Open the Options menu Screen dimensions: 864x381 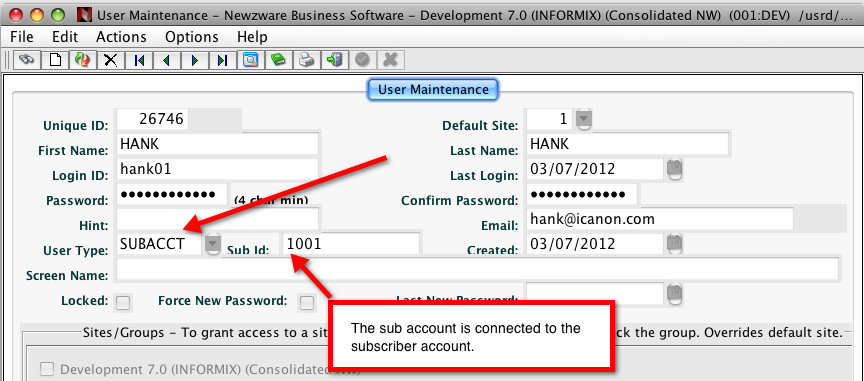[192, 37]
